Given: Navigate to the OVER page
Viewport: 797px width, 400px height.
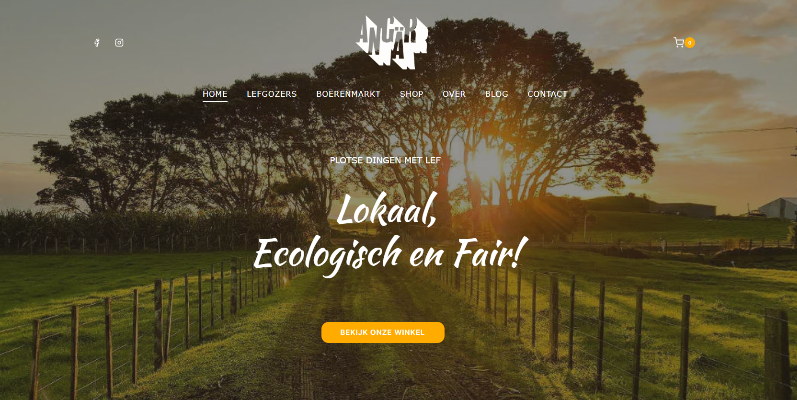Looking at the screenshot, I should (x=454, y=94).
